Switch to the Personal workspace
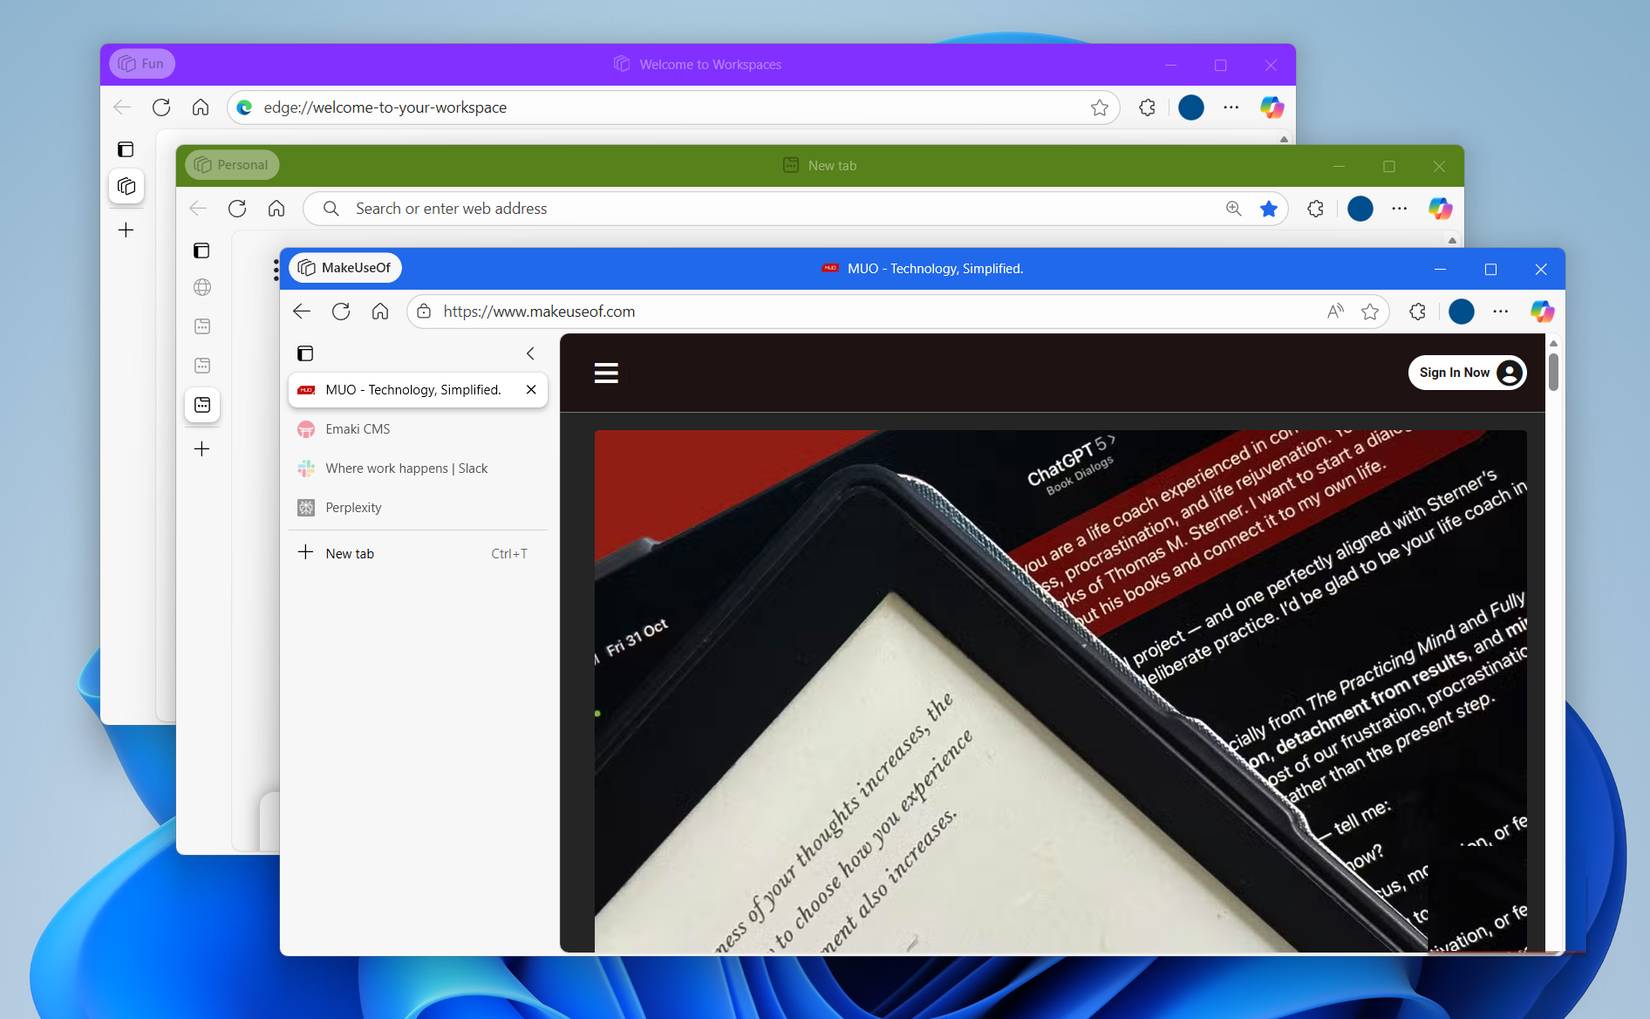This screenshot has height=1019, width=1650. (230, 164)
